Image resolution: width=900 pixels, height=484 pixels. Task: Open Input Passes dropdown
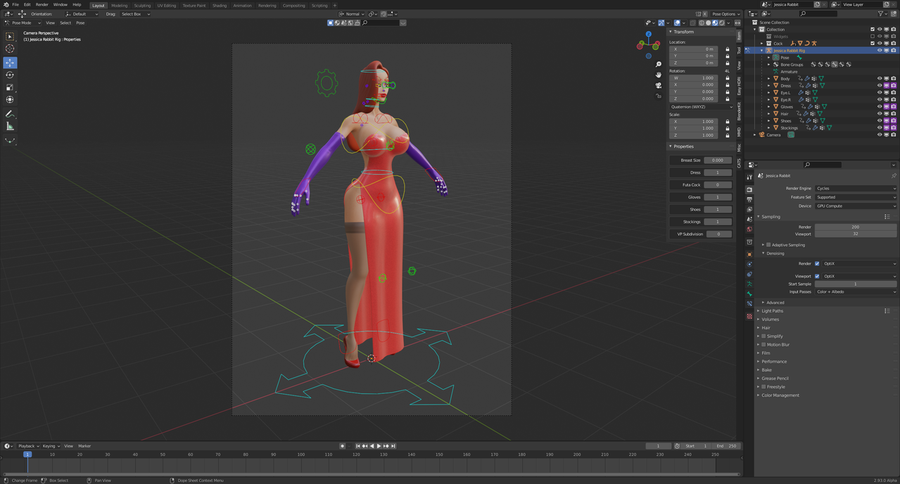pyautogui.click(x=855, y=292)
